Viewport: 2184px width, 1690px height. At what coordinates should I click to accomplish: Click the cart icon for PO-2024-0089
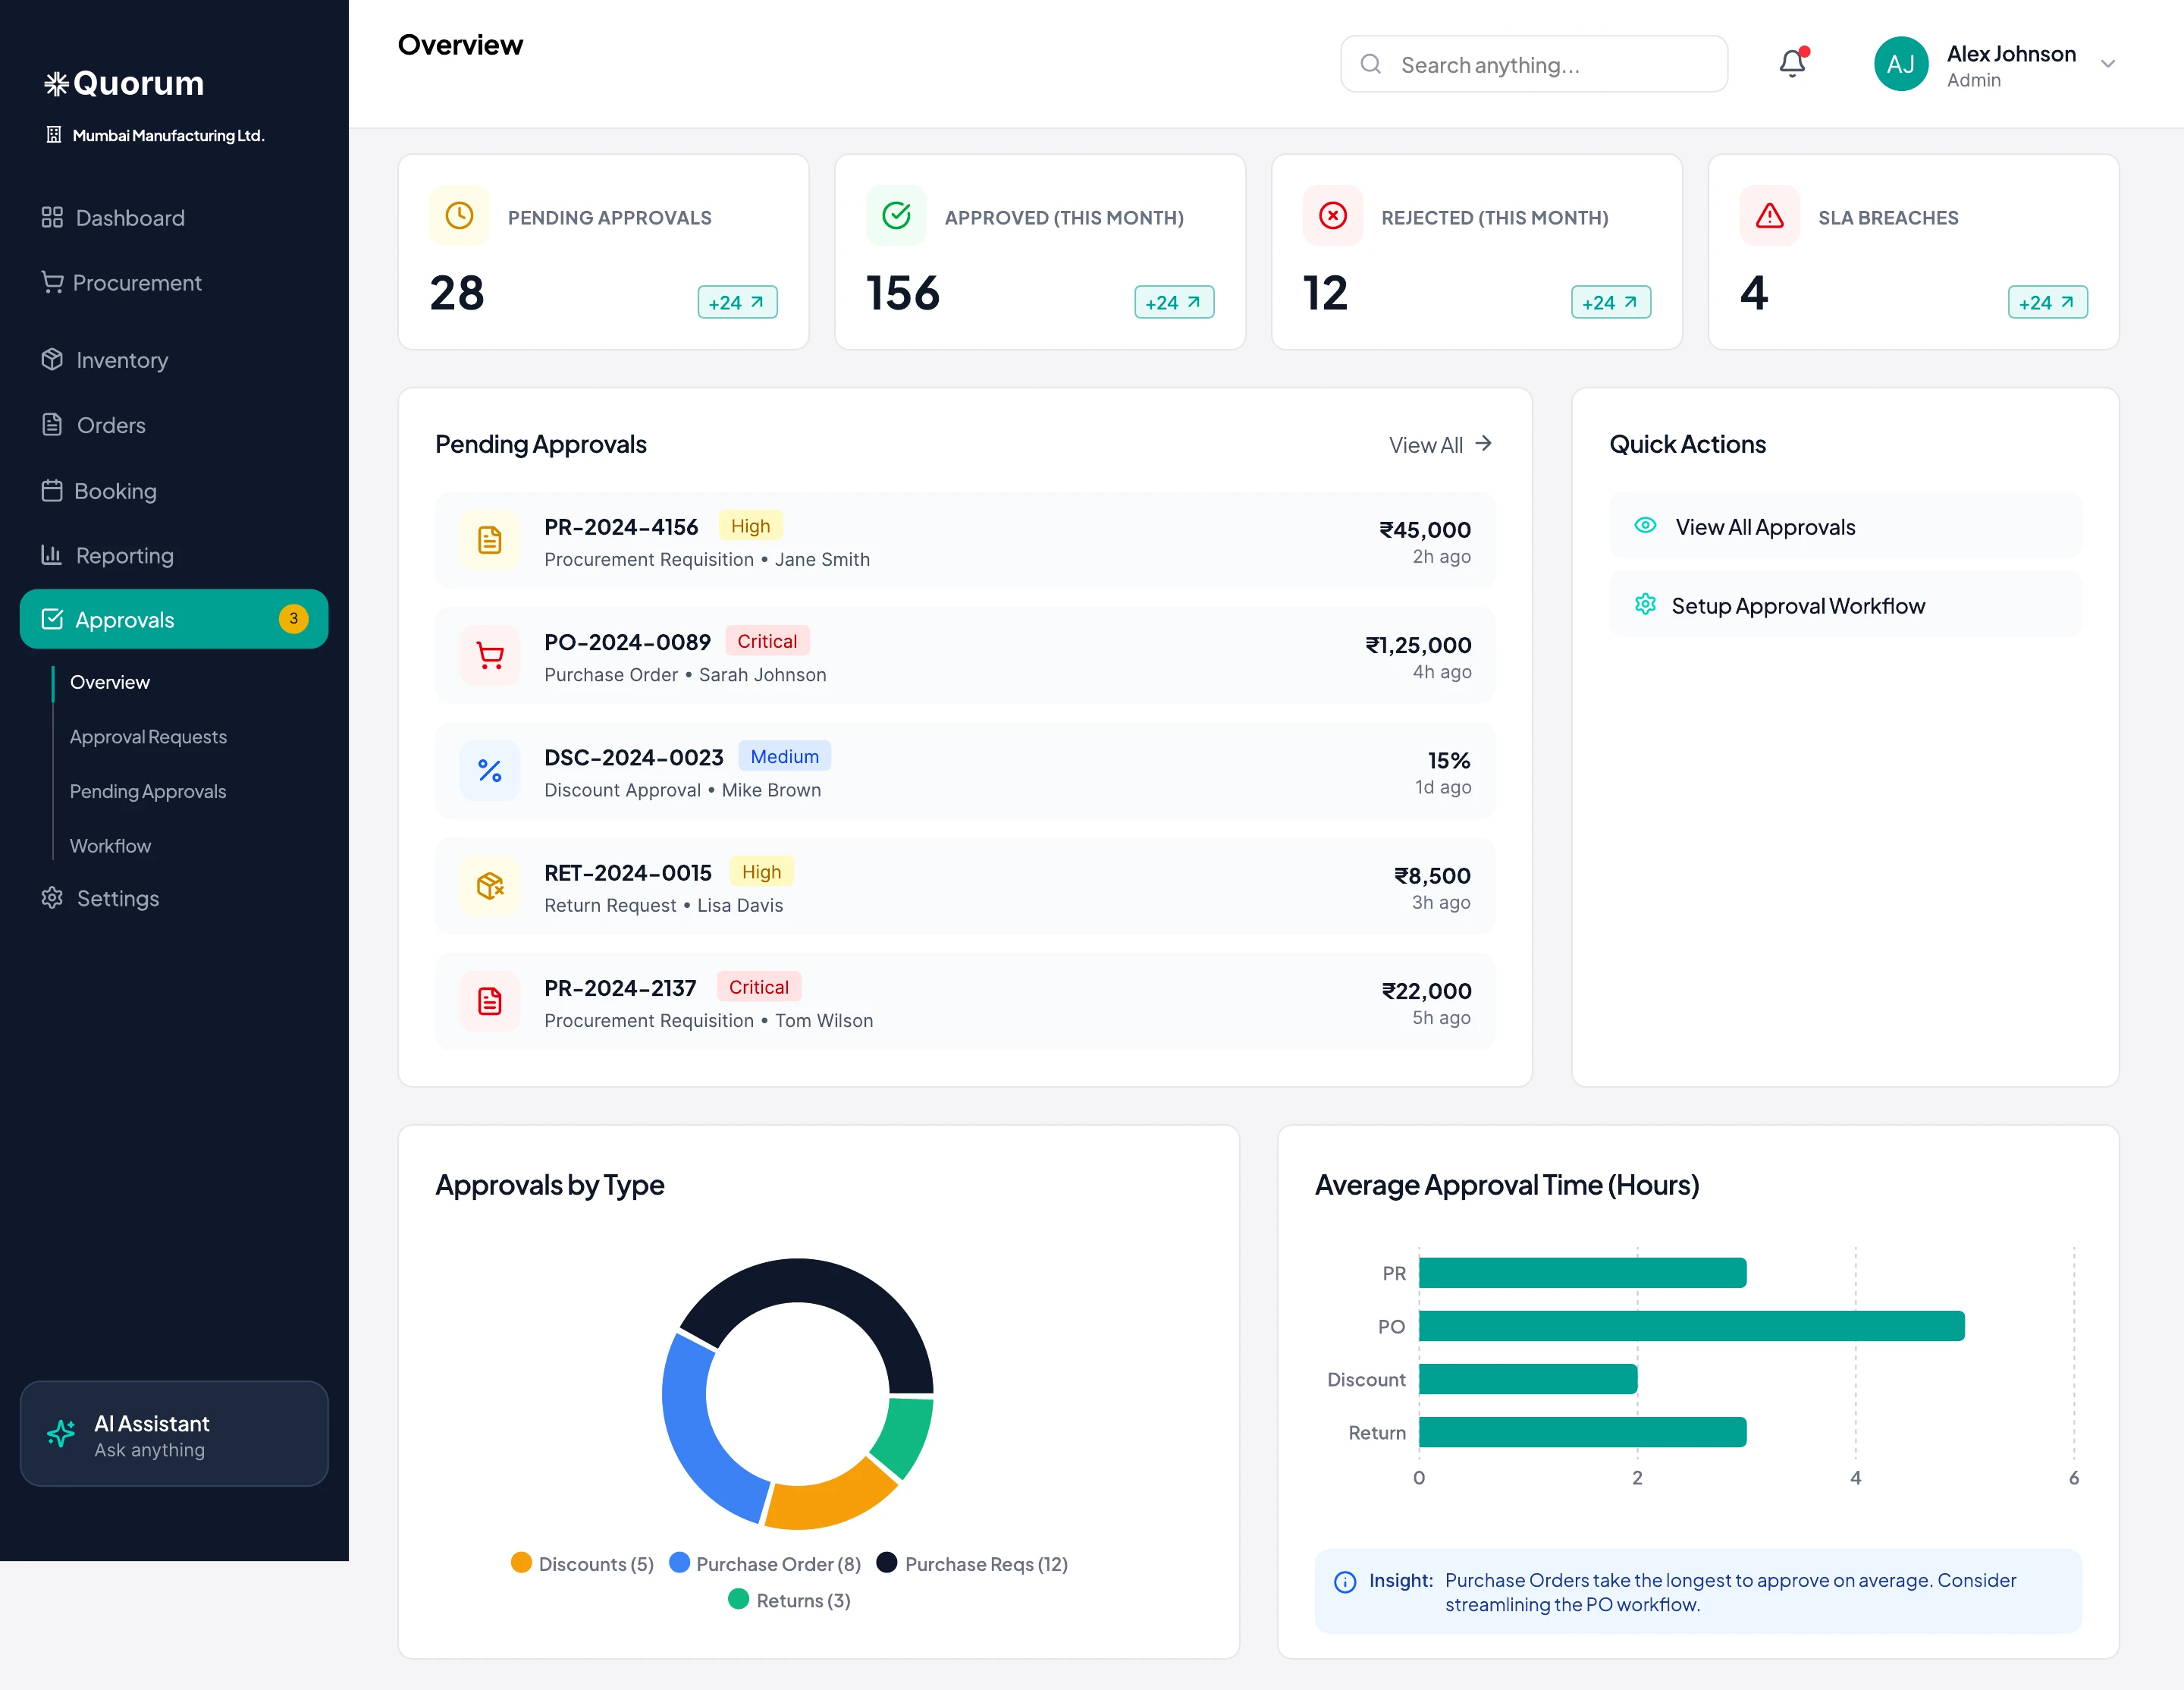490,656
